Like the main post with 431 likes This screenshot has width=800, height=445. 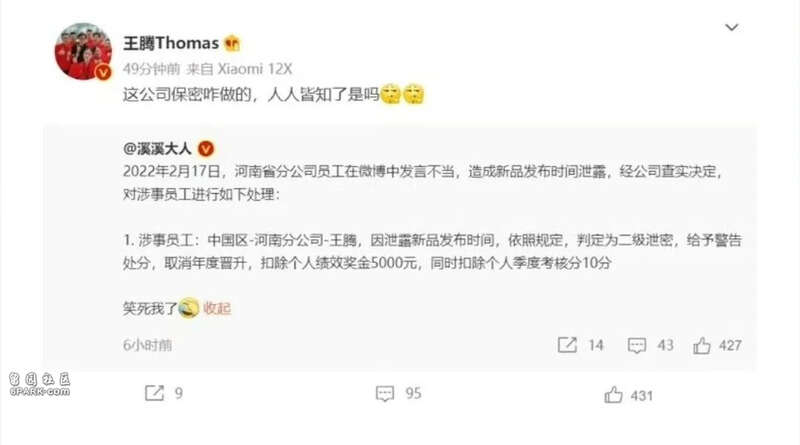(629, 395)
